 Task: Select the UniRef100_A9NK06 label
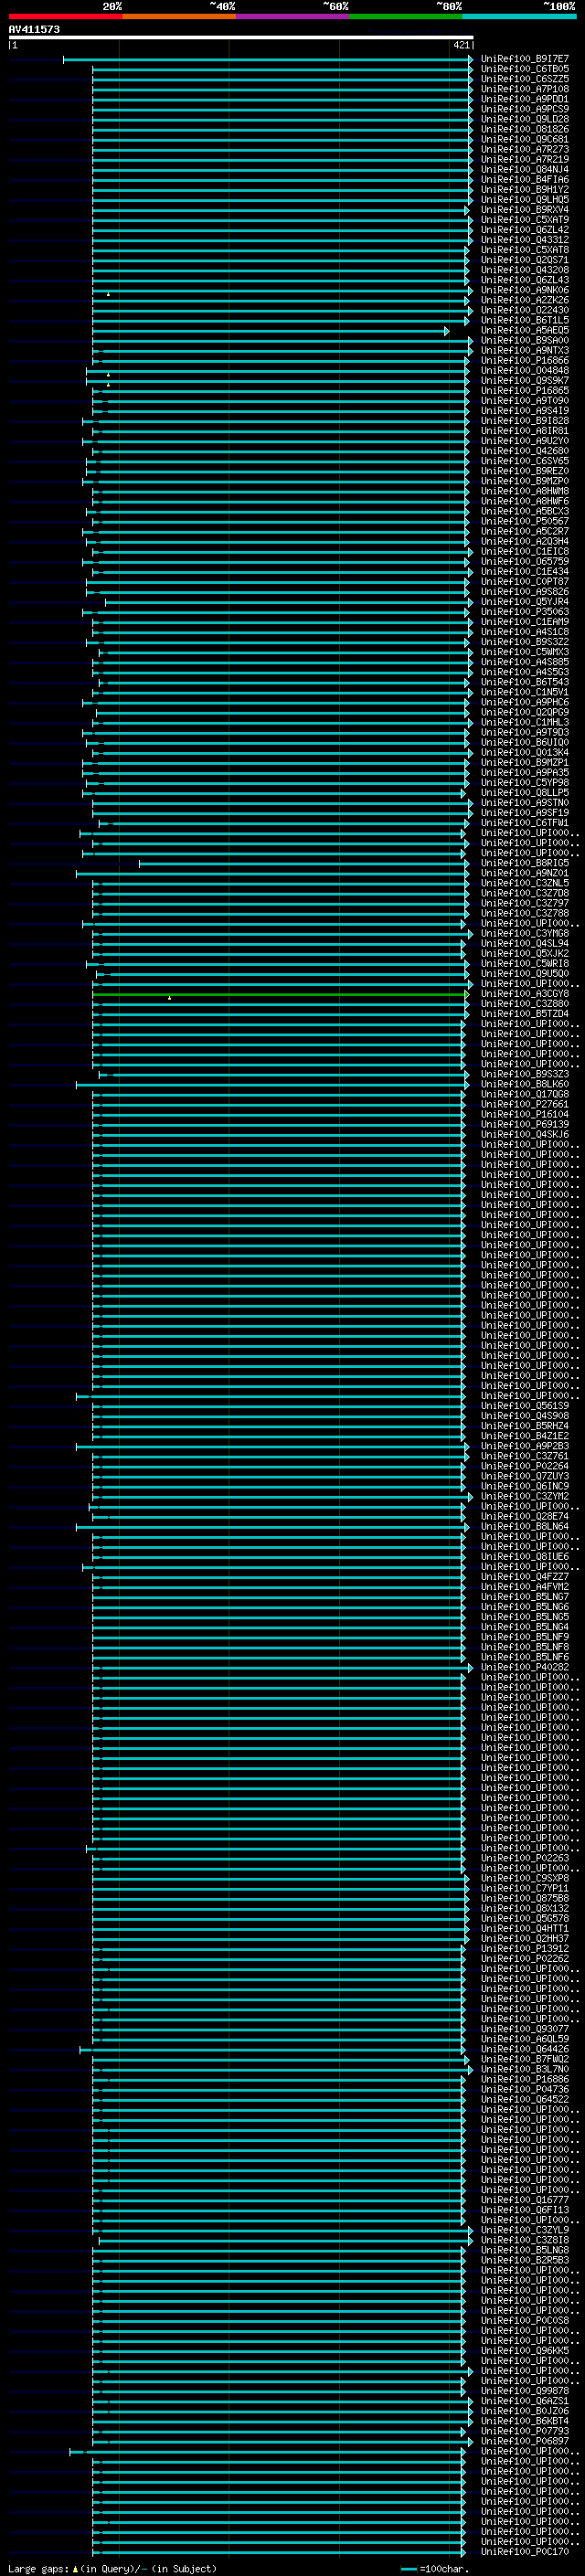click(525, 290)
